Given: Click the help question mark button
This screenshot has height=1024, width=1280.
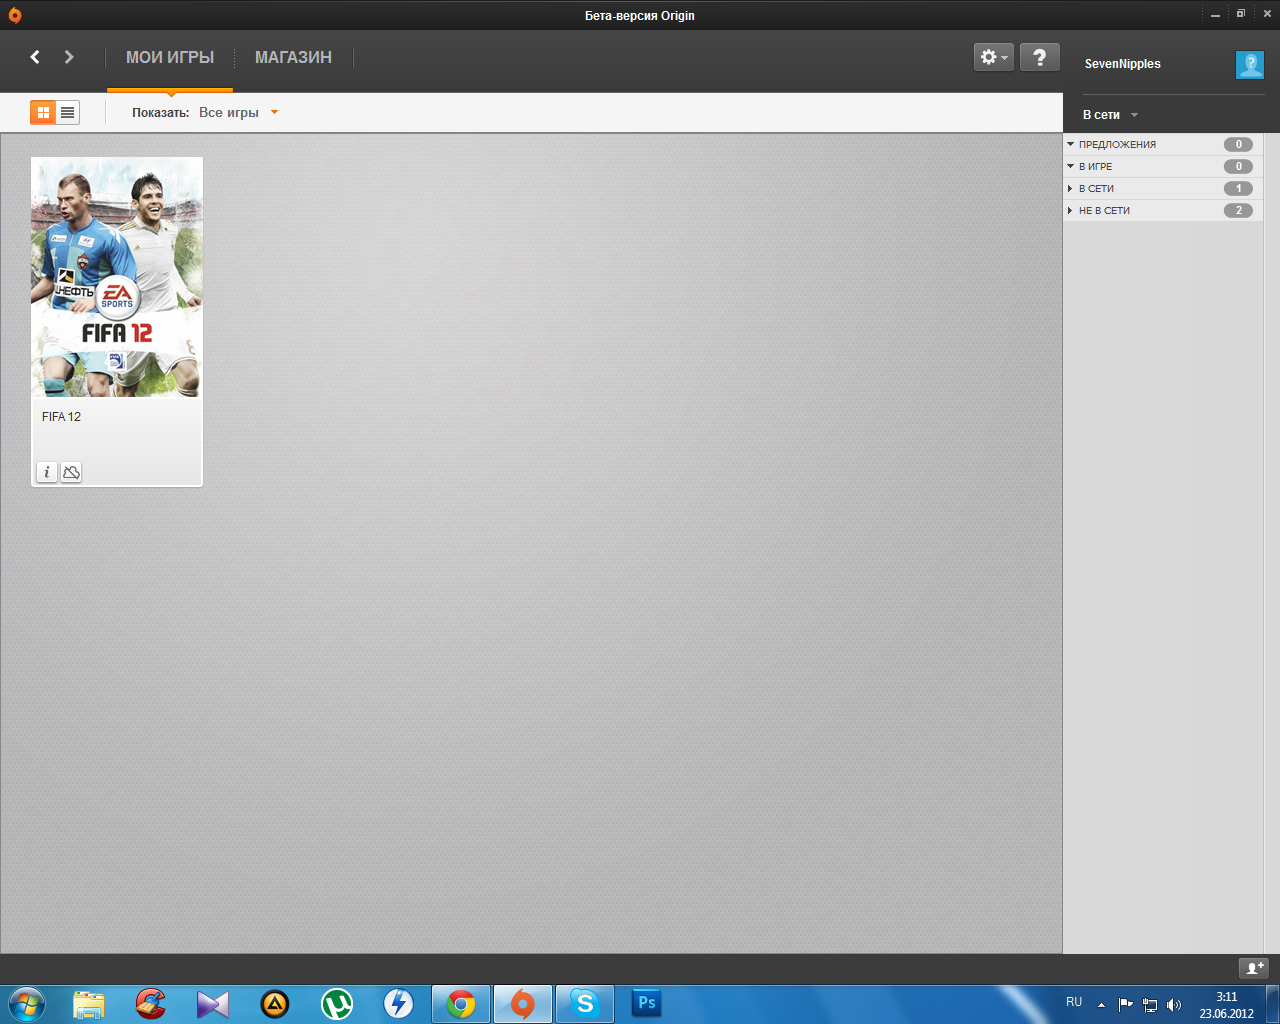Looking at the screenshot, I should coord(1040,57).
